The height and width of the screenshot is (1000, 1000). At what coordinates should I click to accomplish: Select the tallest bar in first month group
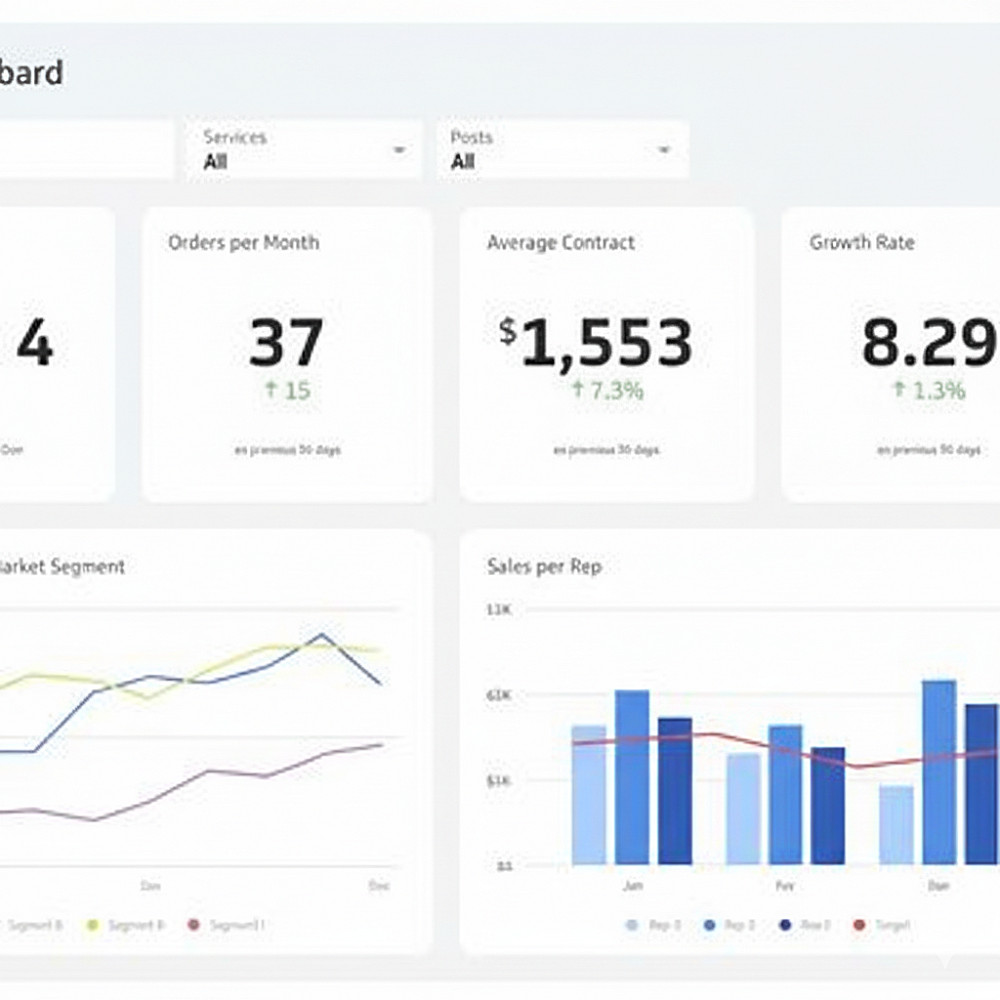(x=632, y=777)
